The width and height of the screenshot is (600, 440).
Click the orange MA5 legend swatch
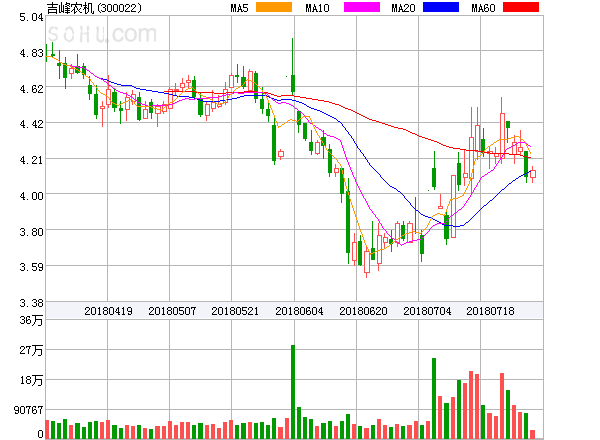click(274, 7)
